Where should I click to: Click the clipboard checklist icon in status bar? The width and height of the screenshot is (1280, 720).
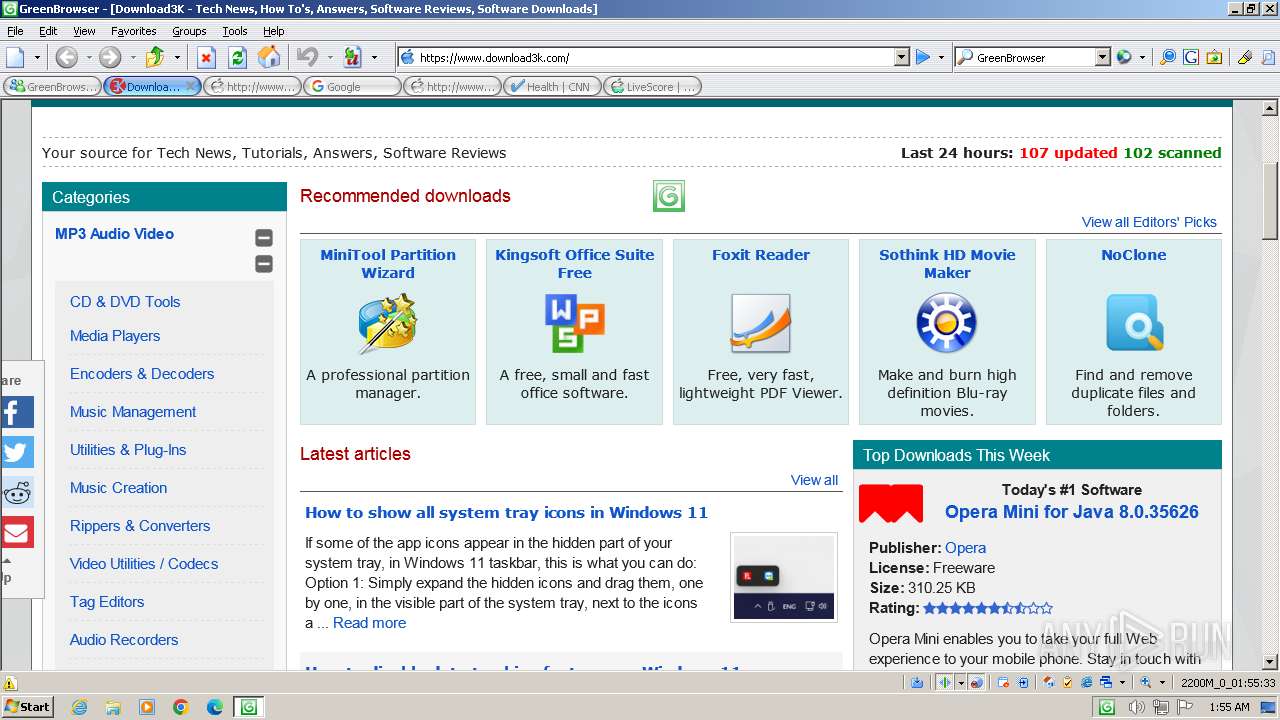[1068, 683]
